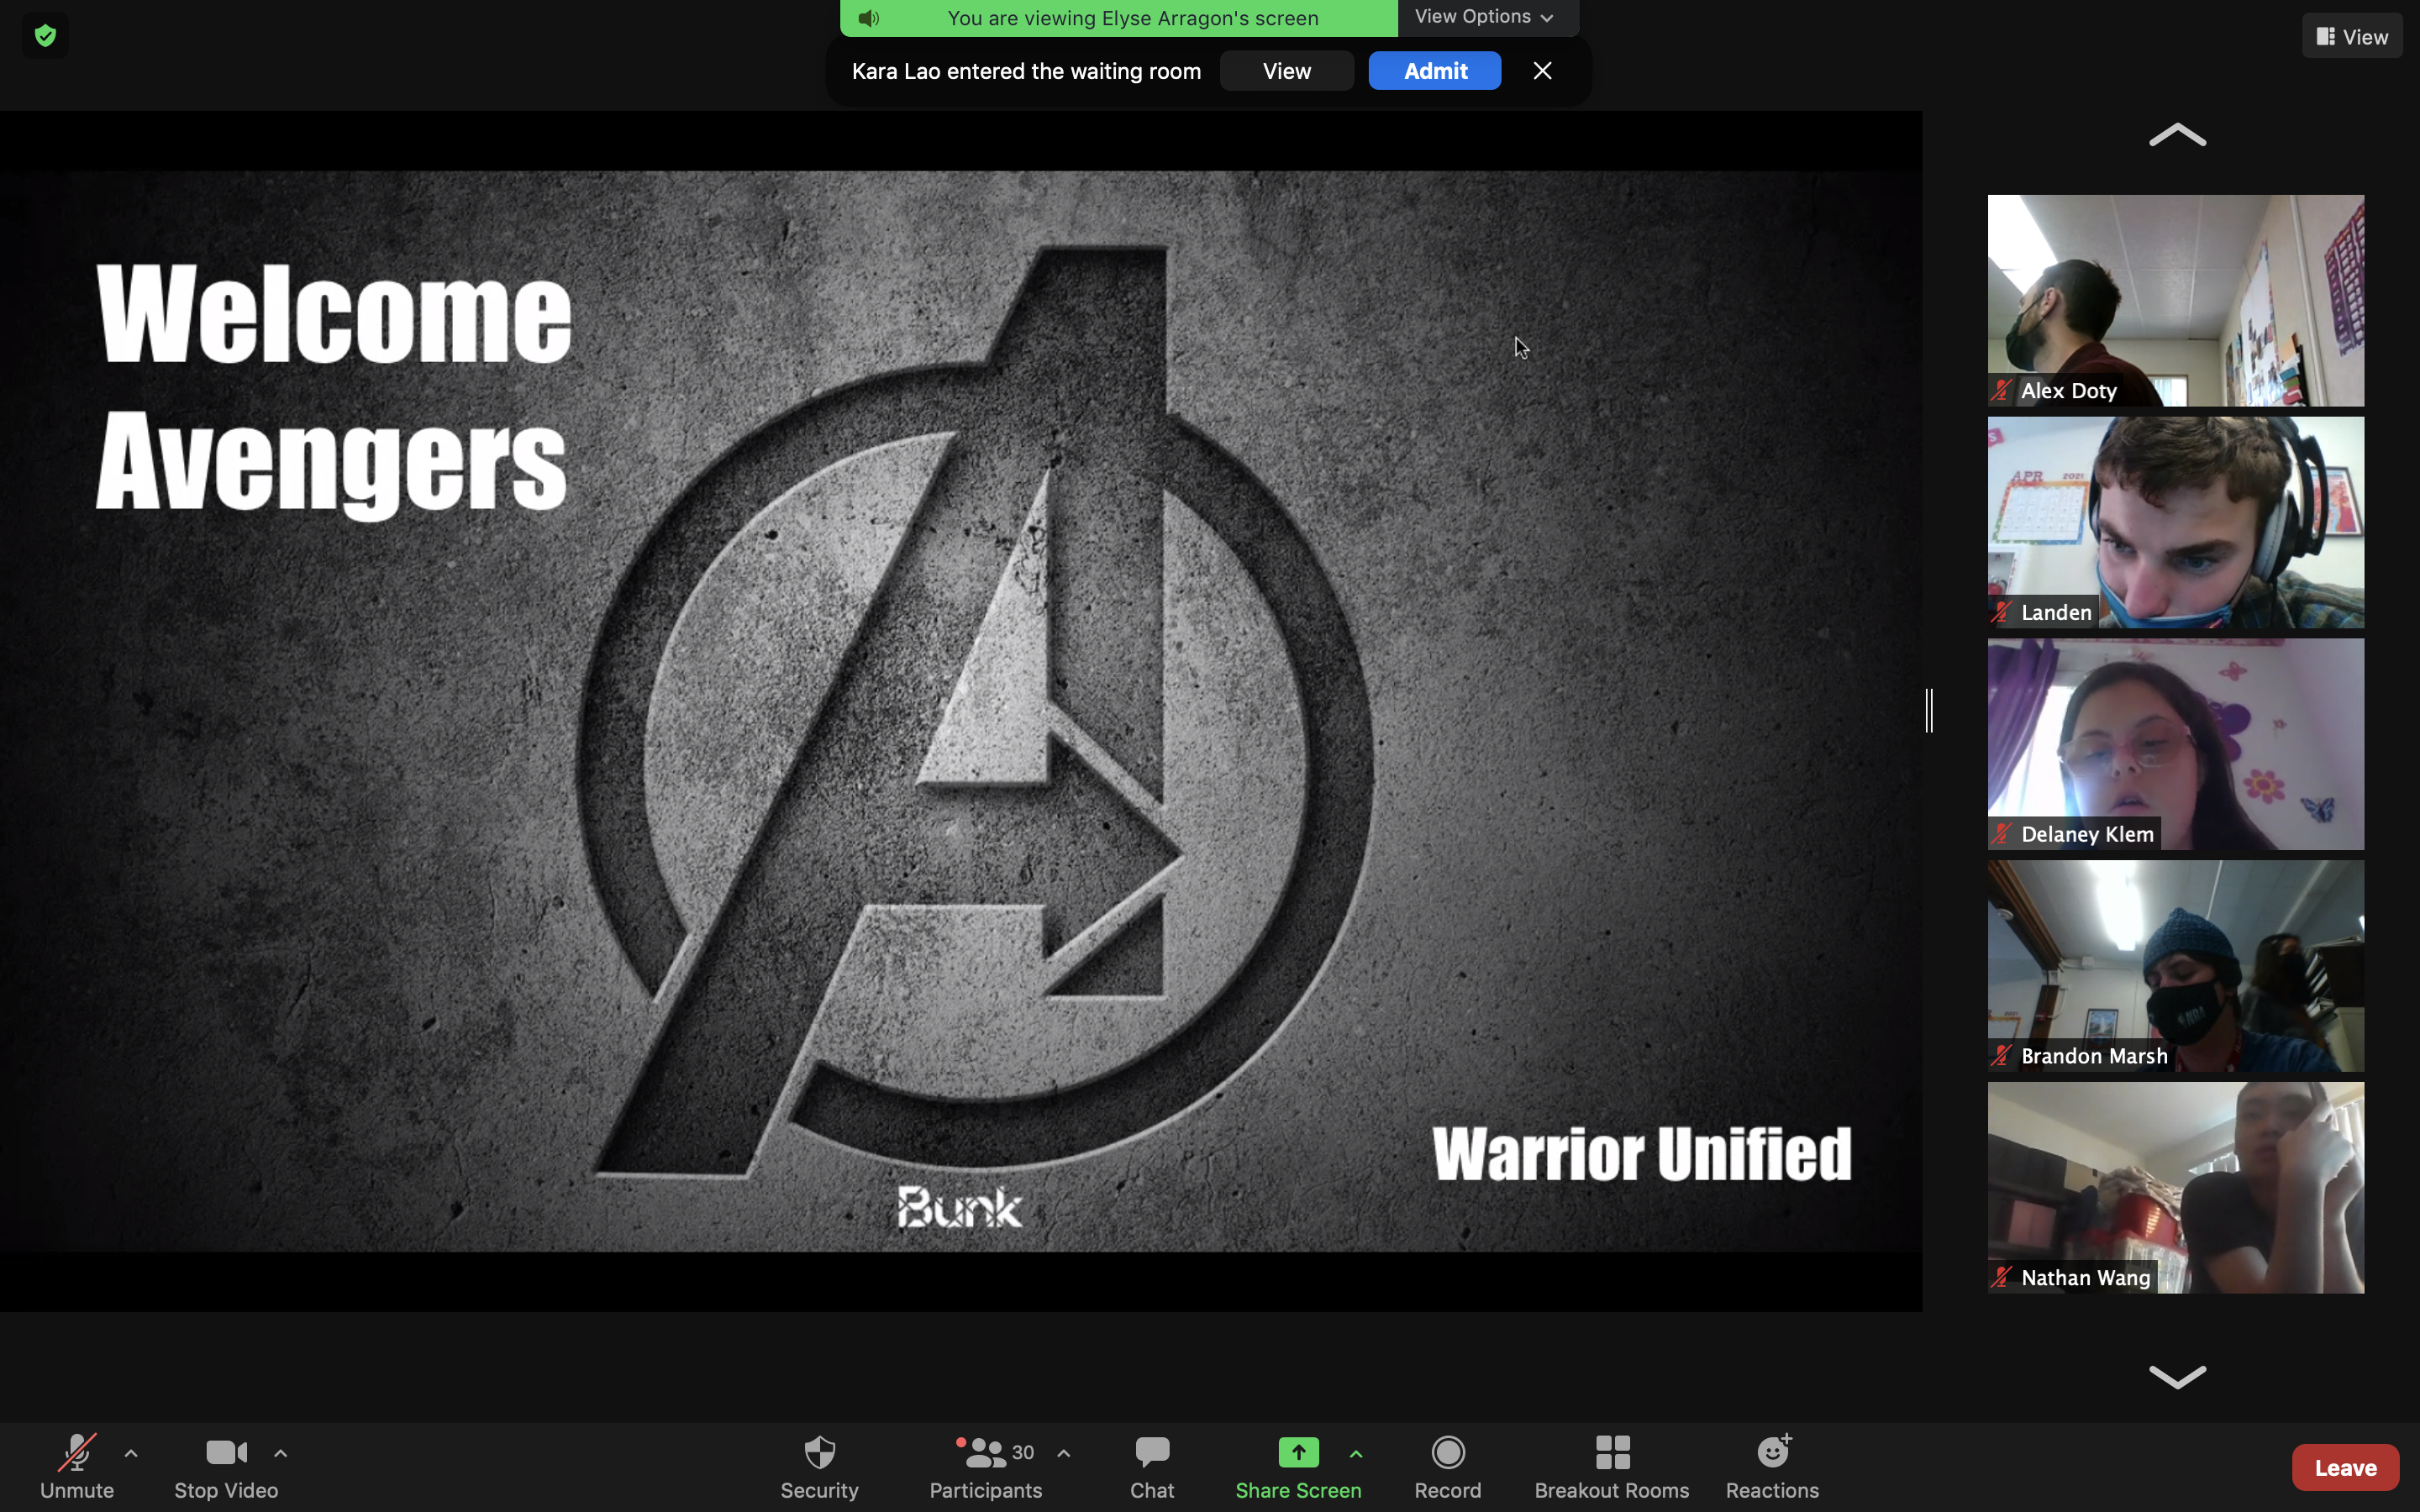Click the 'Avengers' heading on shared slide
The height and width of the screenshot is (1512, 2420).
click(x=331, y=467)
